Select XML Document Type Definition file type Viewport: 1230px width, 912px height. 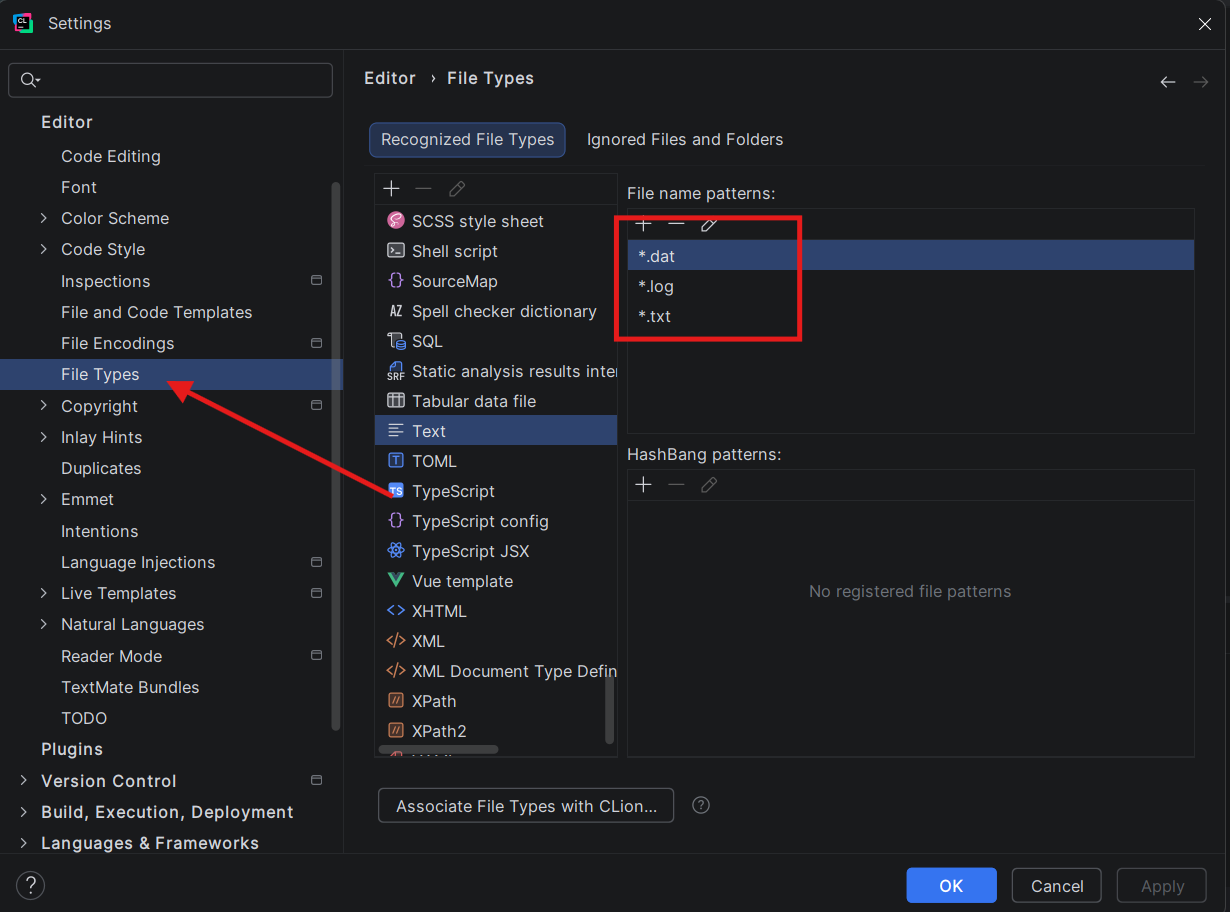pos(496,671)
